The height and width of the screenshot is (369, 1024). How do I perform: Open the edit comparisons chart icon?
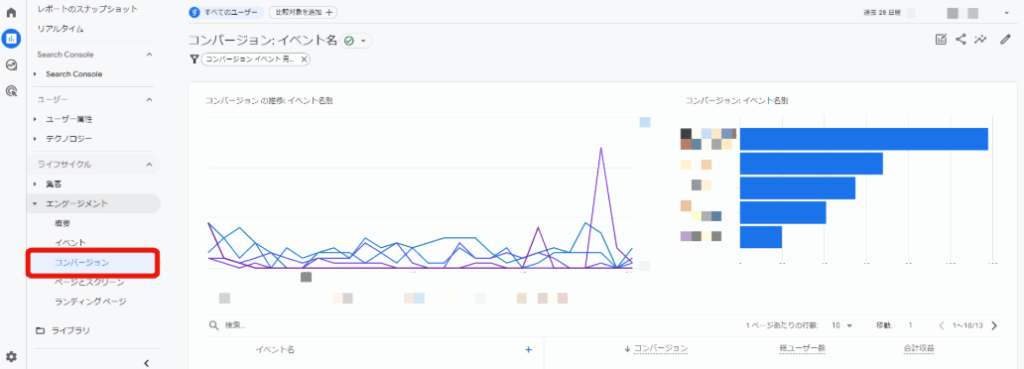point(941,39)
